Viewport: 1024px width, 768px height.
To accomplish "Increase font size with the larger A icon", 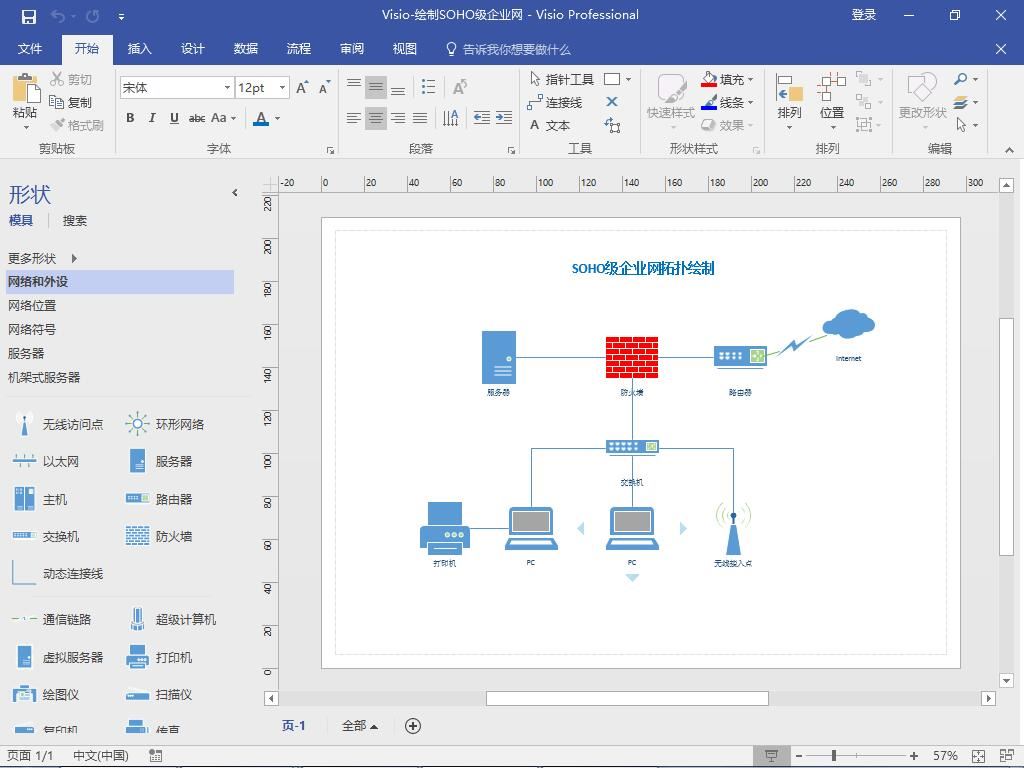I will coord(302,88).
